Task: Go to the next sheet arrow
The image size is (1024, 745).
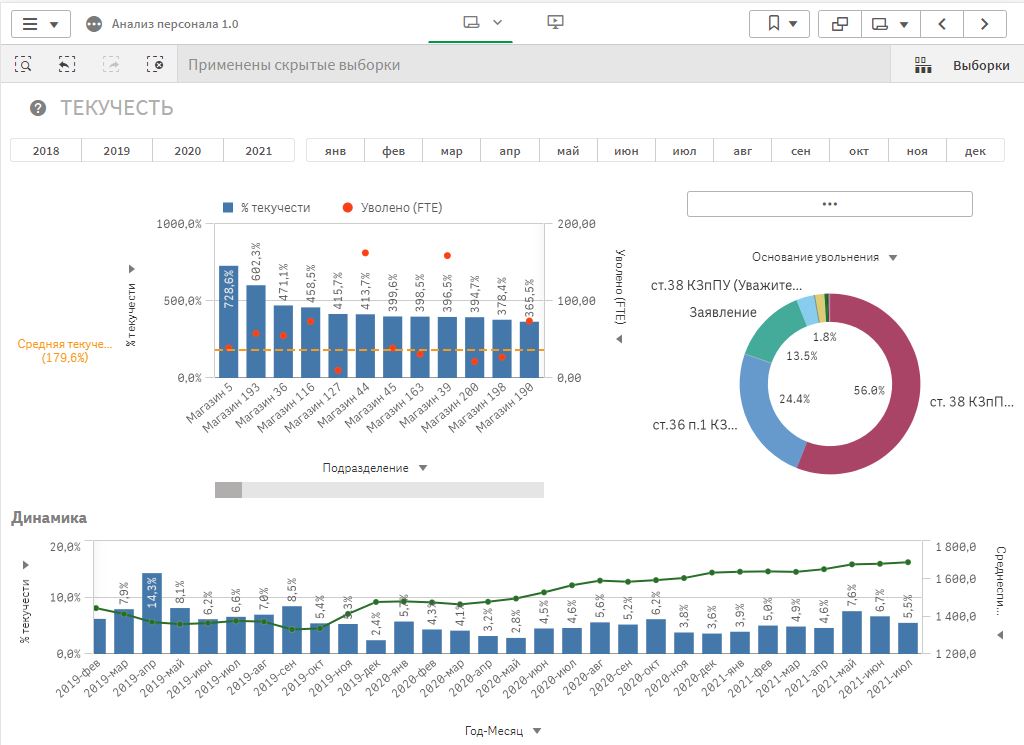Action: point(985,24)
